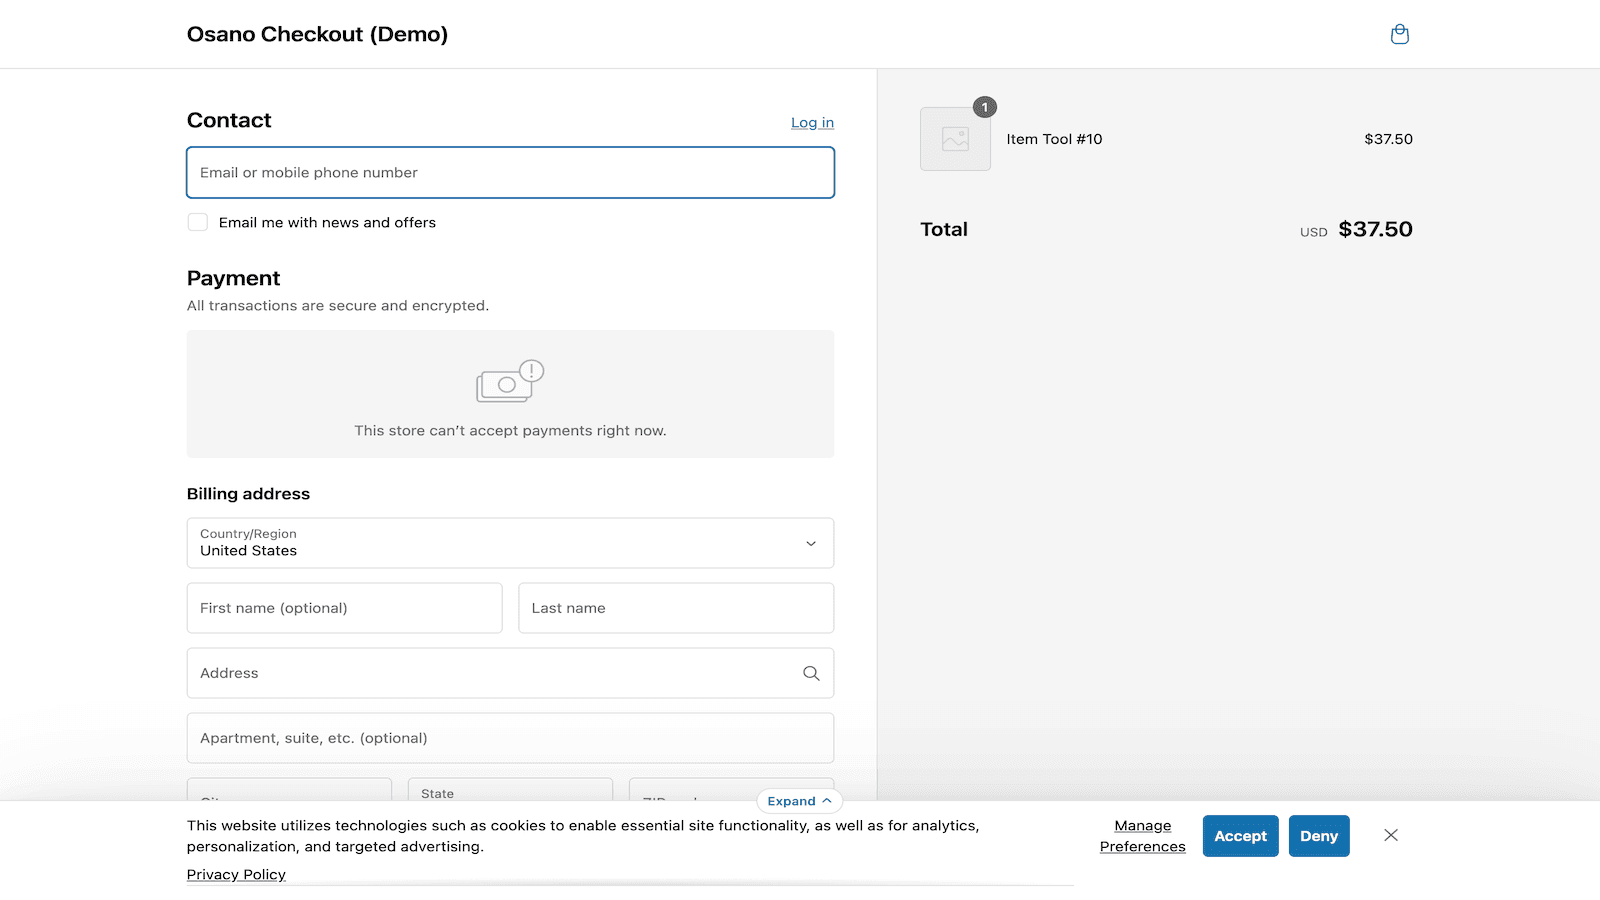Click the address search magnifier icon

tap(811, 673)
